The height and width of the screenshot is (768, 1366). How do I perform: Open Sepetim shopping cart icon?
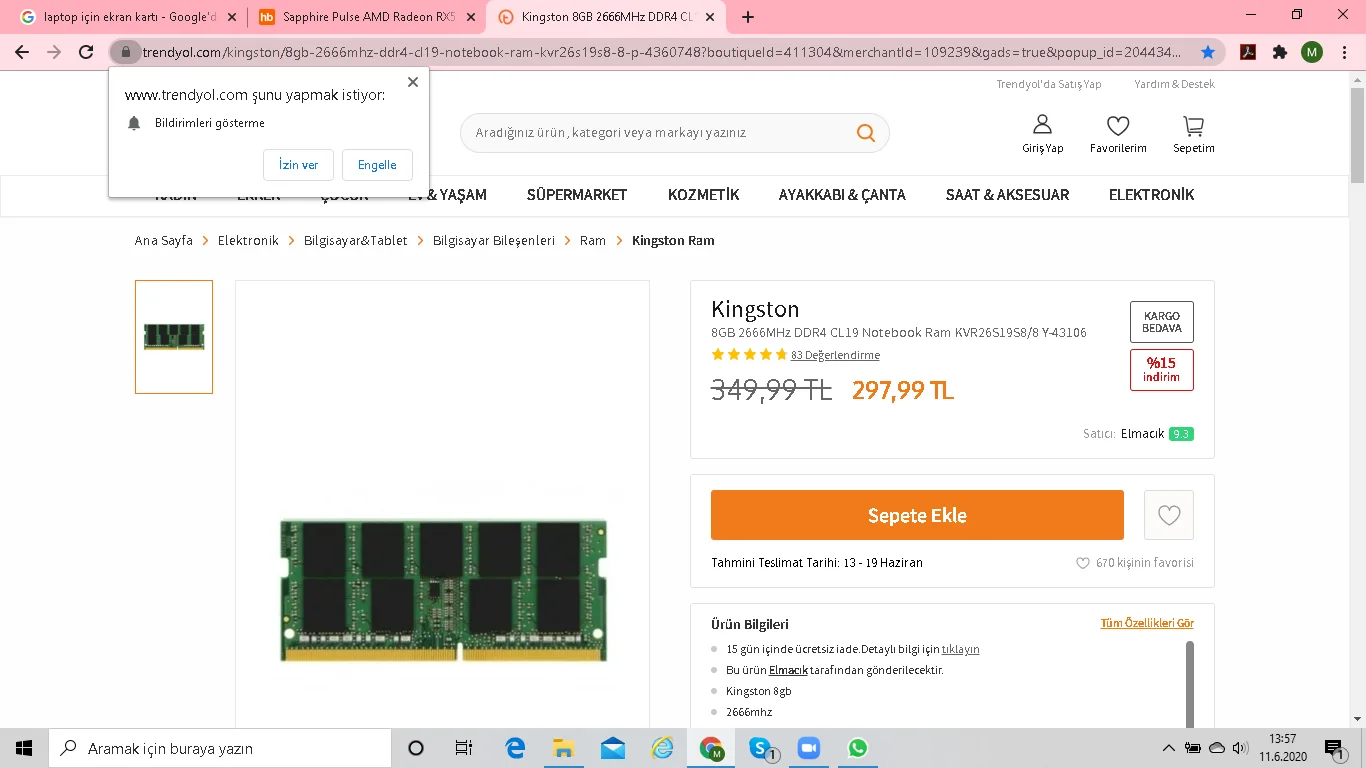point(1194,134)
